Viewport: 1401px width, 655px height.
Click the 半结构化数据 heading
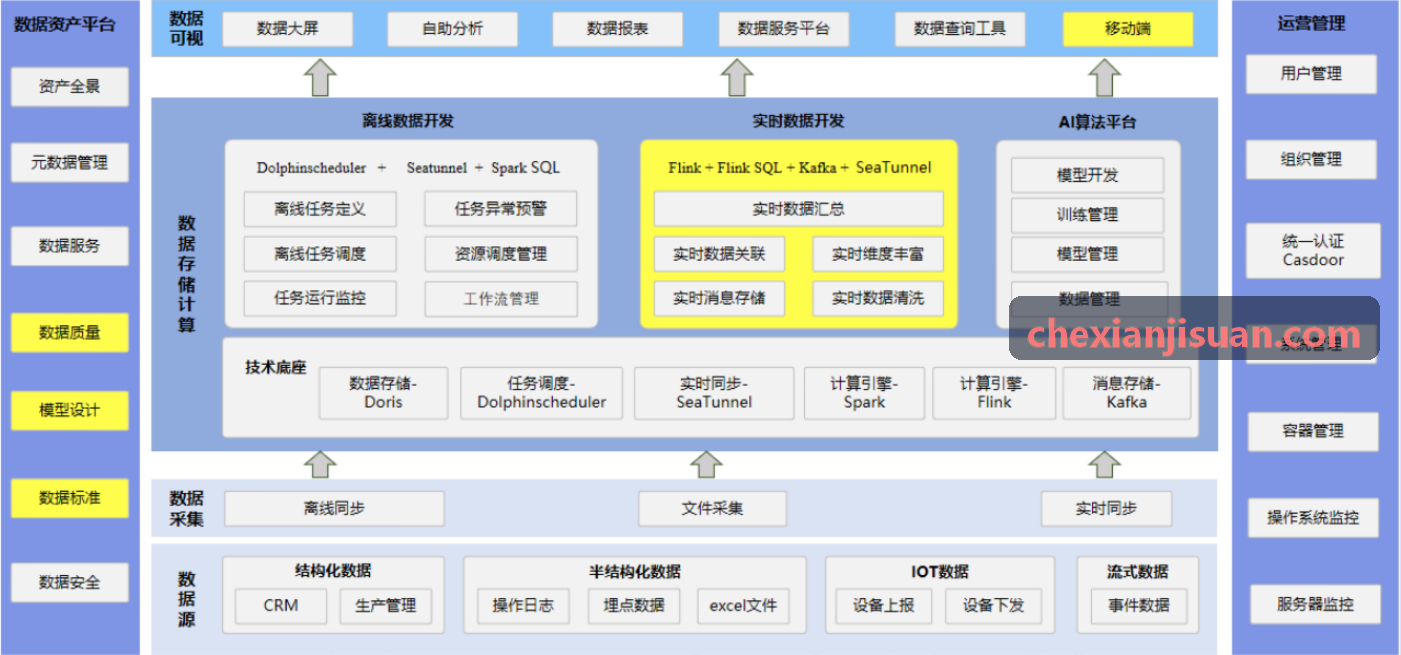click(x=635, y=572)
